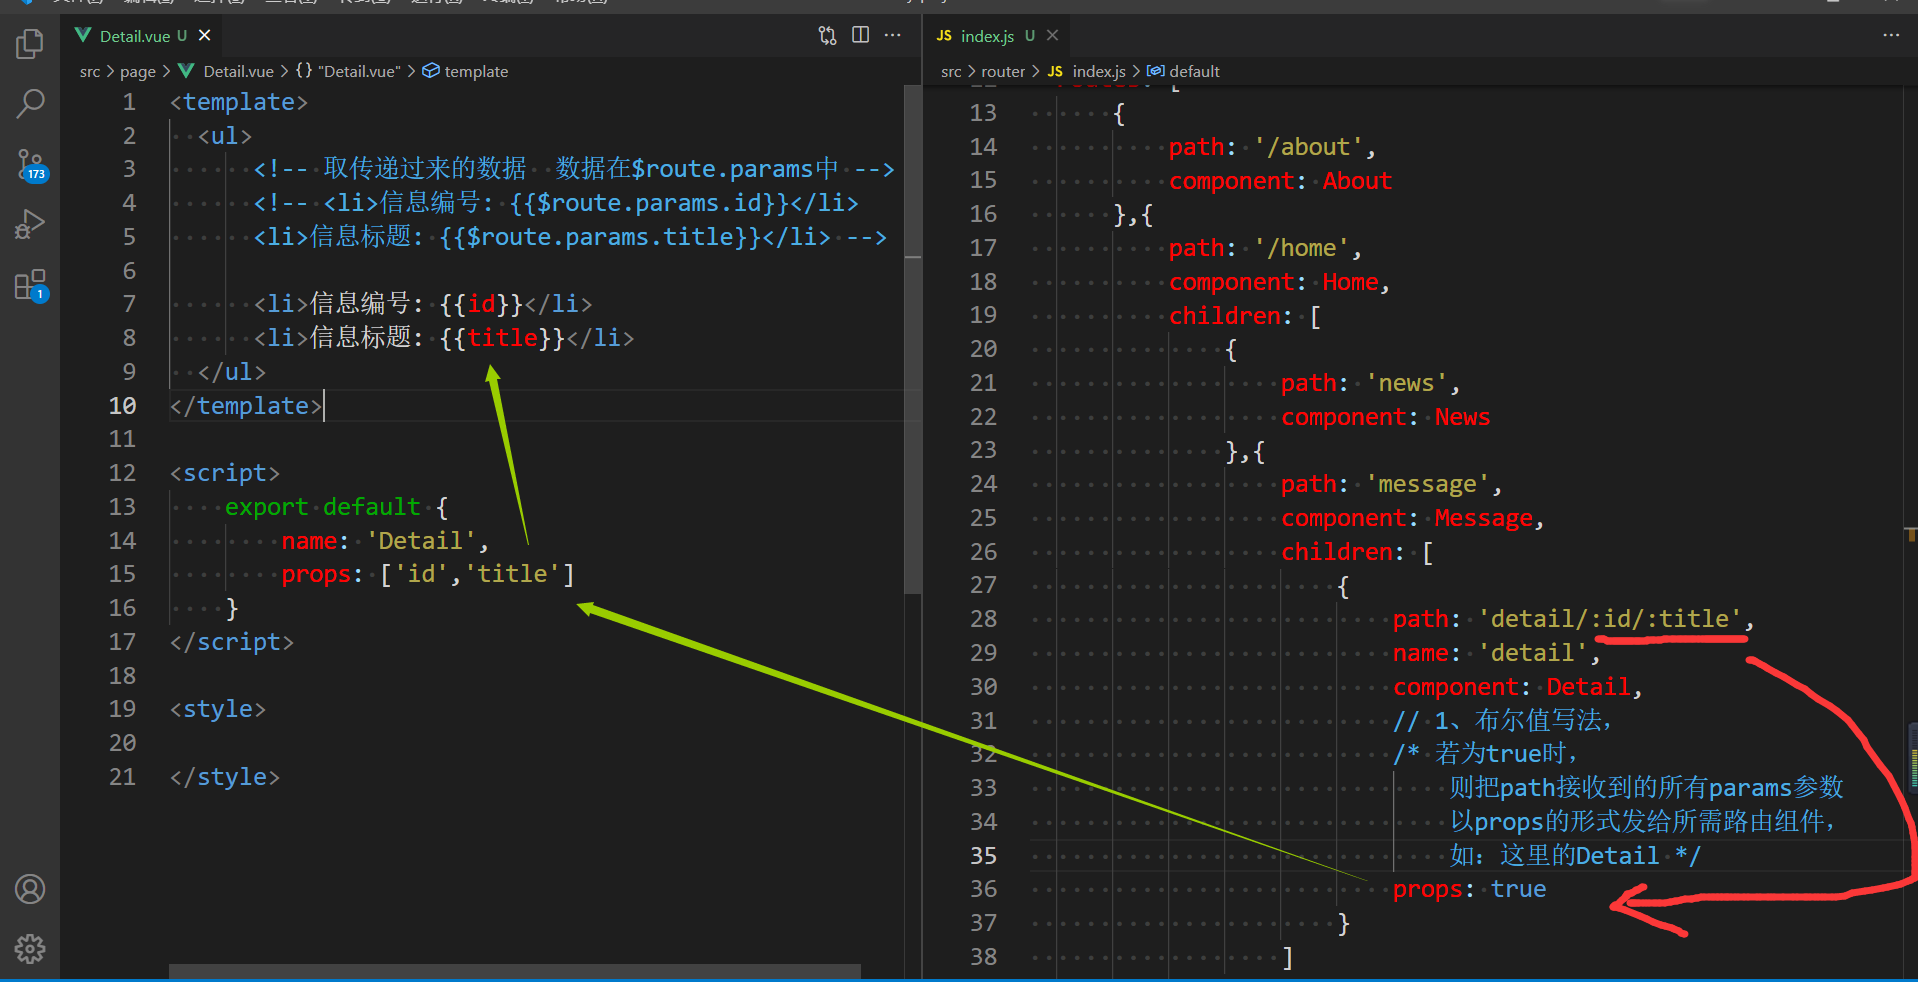Viewport: 1918px width, 982px height.
Task: Open Source Control view with 173 badge
Action: click(30, 164)
